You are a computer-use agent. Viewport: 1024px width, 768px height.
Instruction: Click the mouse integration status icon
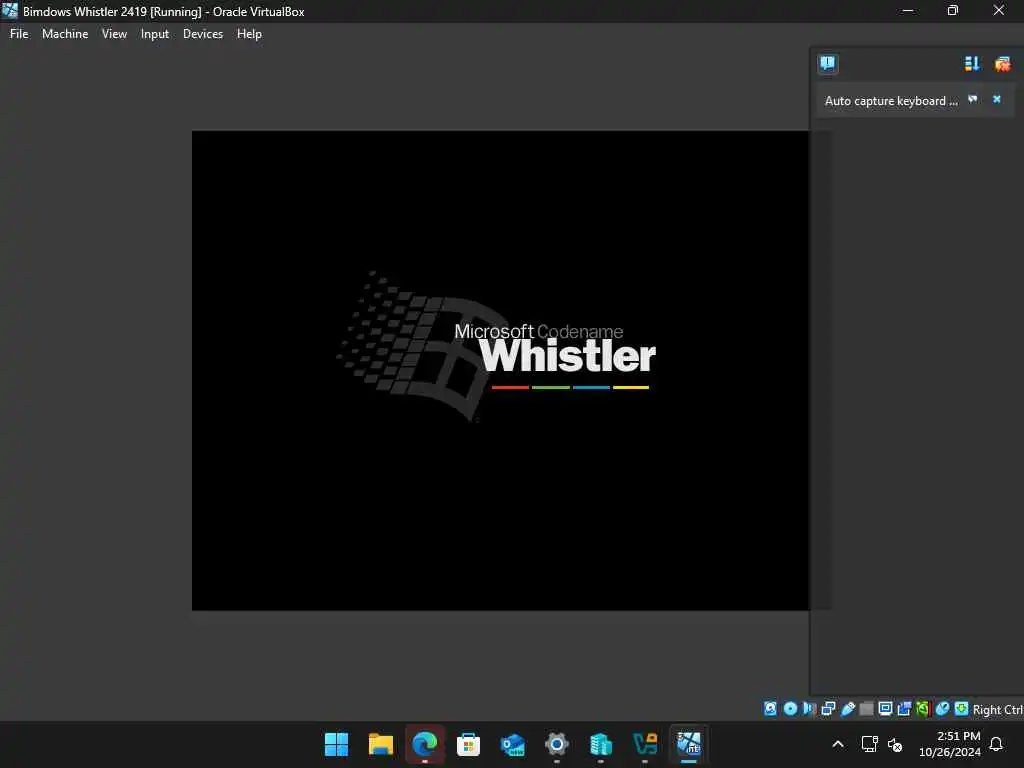[x=942, y=709]
